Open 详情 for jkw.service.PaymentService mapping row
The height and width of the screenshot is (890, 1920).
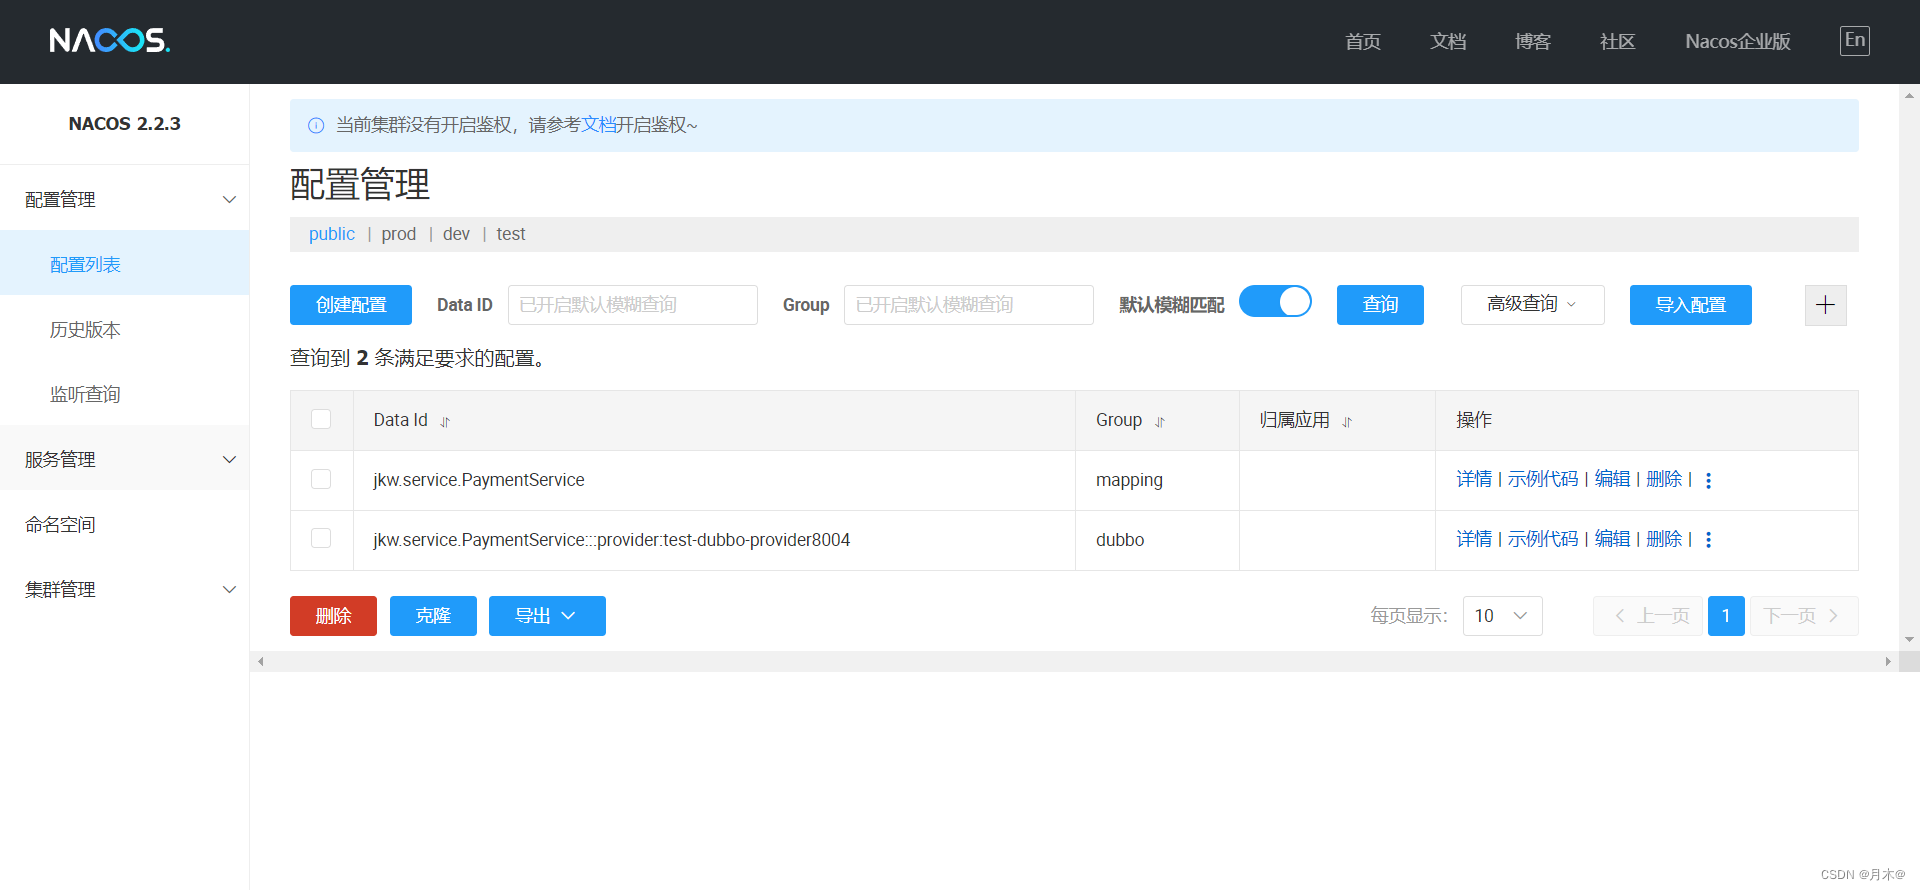pos(1474,479)
